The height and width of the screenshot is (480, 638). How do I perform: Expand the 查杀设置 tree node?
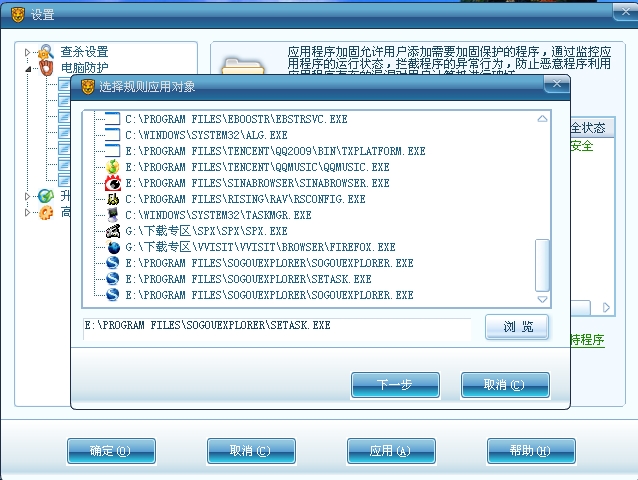[x=27, y=52]
